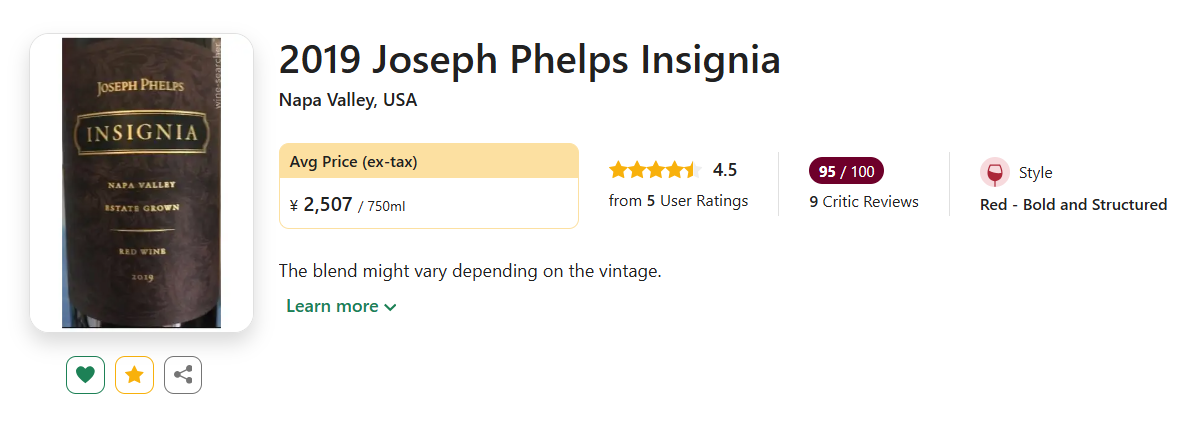This screenshot has height=436, width=1201.
Task: Click the Napa Valley, USA region text
Action: (348, 100)
